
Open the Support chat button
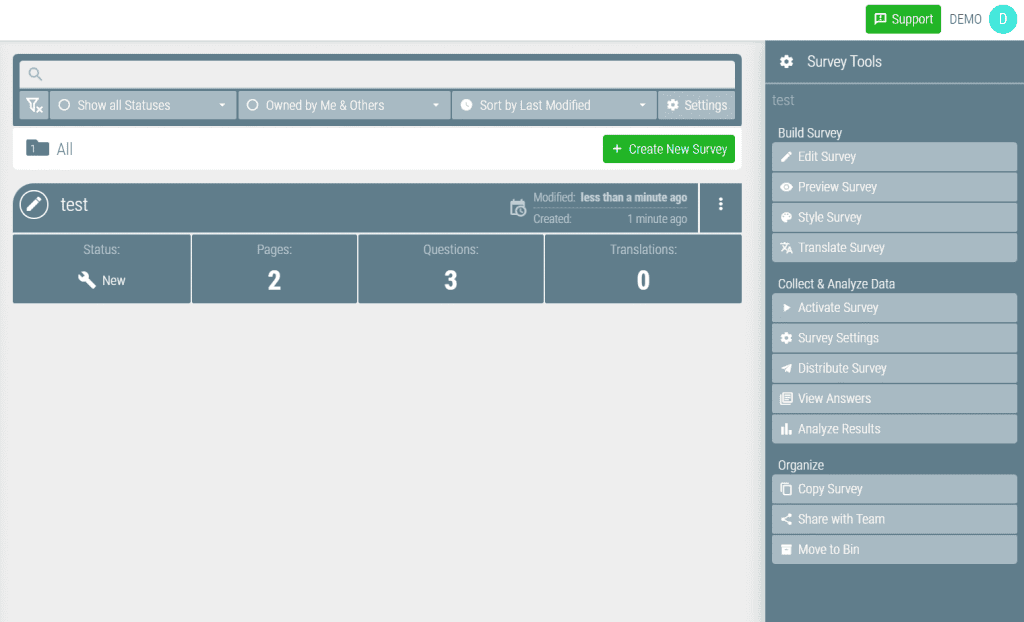(903, 19)
